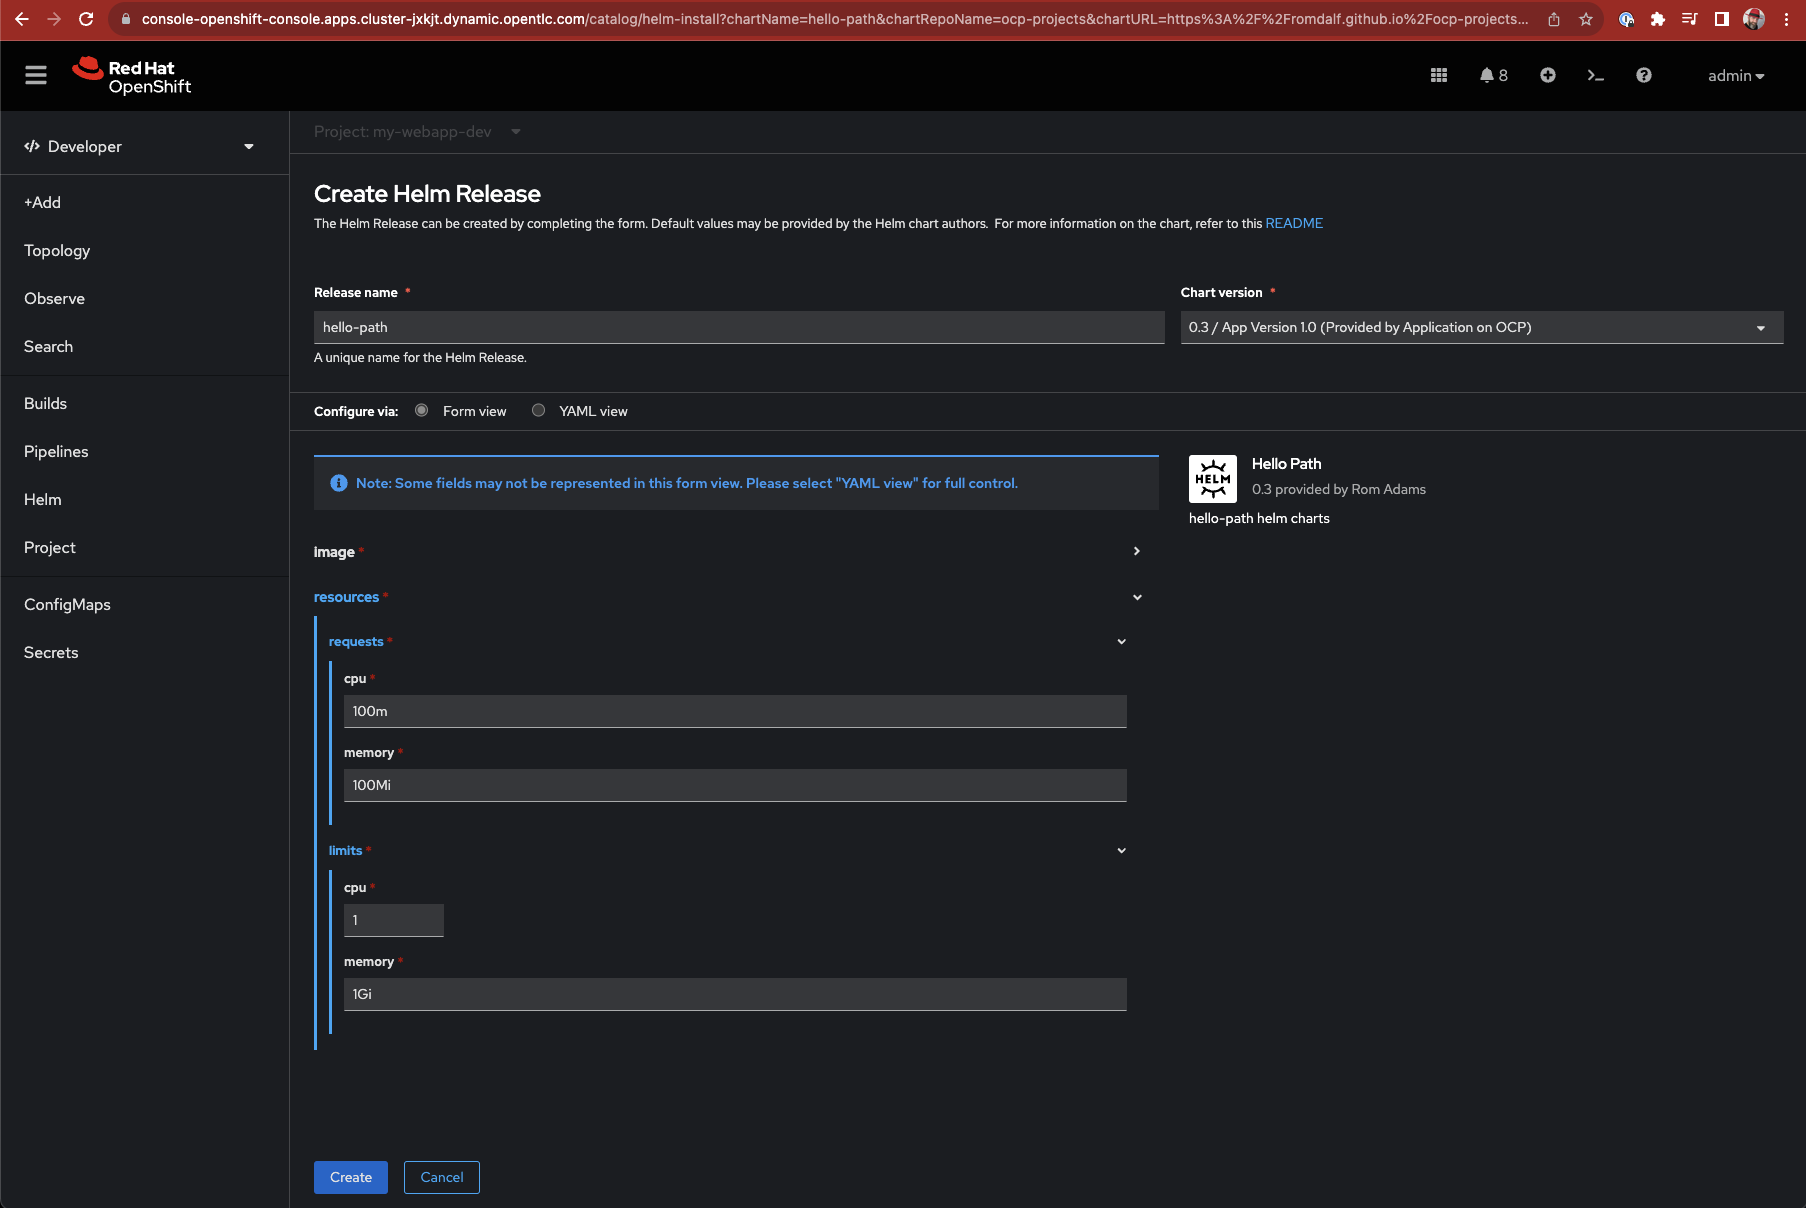Open the application launcher grid icon

pyautogui.click(x=1439, y=75)
